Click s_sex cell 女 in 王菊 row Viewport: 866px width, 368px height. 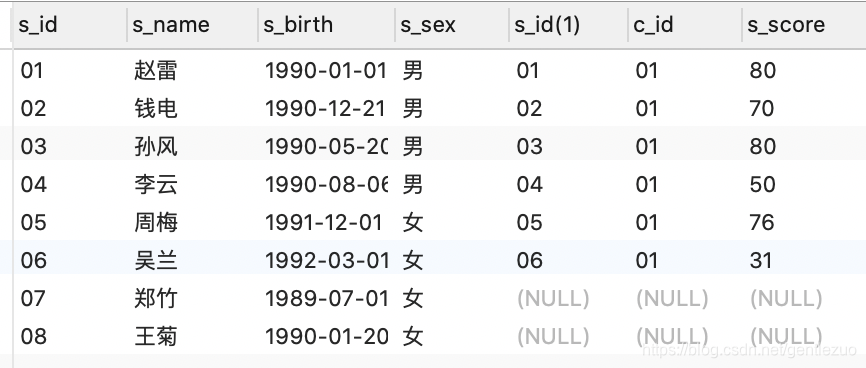413,336
